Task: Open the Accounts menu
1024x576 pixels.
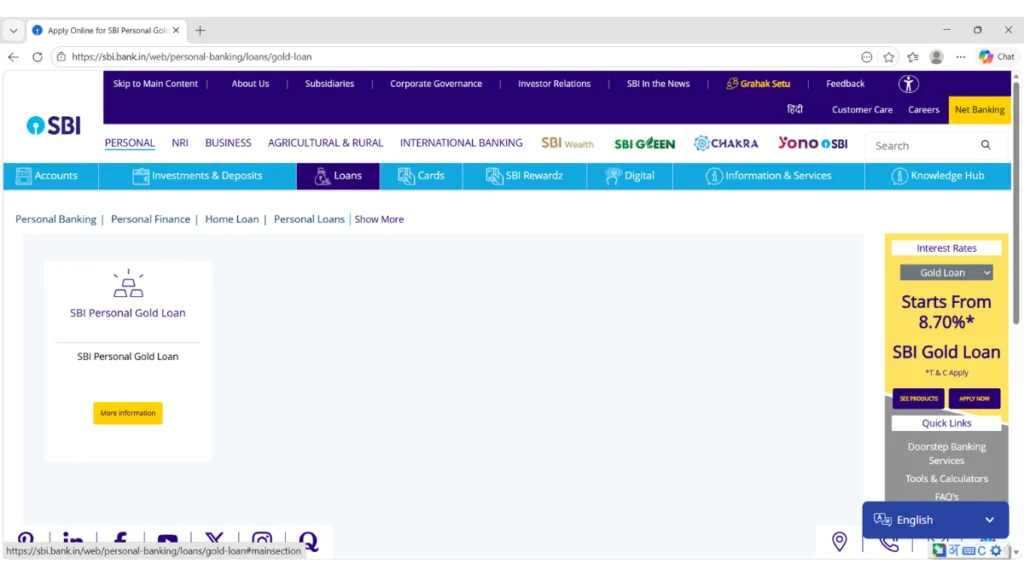Action: click(50, 176)
